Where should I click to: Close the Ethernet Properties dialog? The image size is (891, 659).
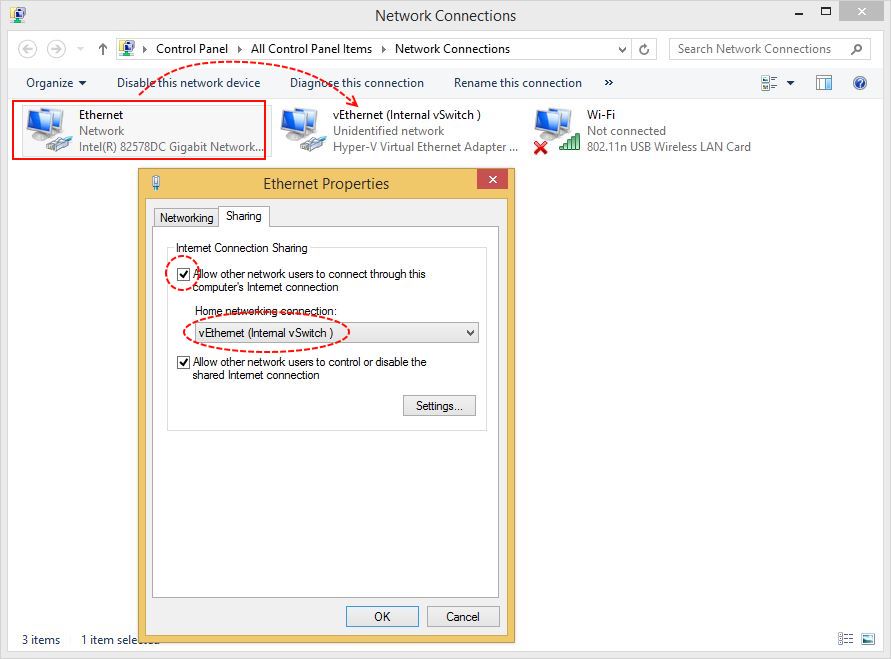[493, 180]
